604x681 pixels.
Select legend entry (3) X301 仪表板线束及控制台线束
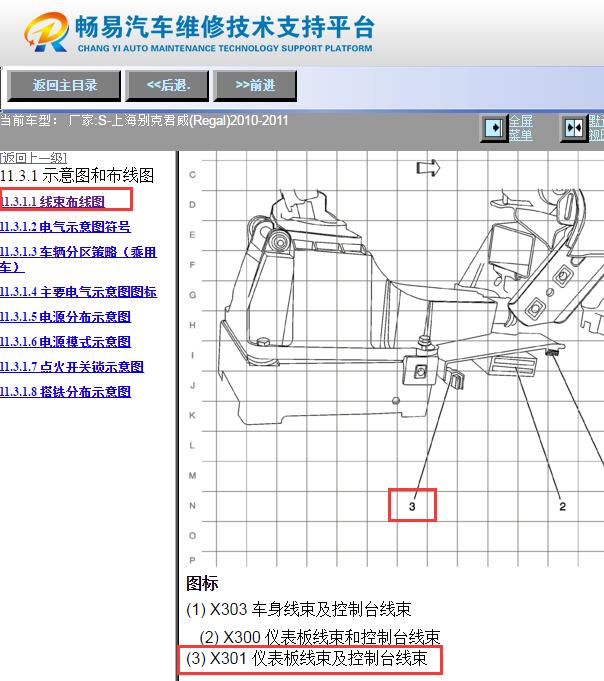[x=307, y=658]
